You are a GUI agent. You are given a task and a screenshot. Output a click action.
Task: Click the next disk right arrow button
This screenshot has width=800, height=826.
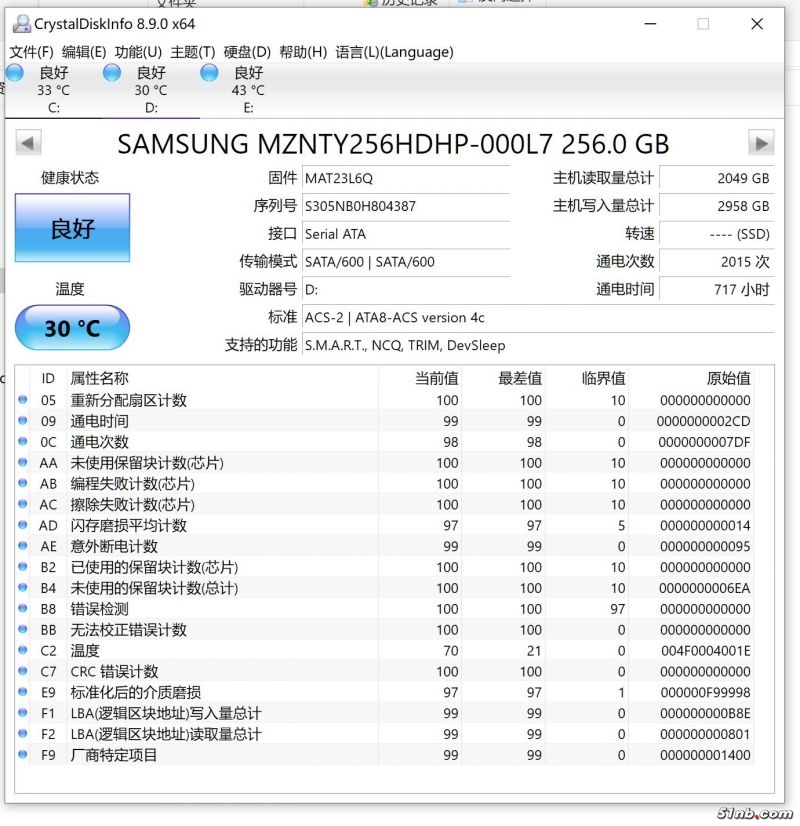tap(761, 143)
